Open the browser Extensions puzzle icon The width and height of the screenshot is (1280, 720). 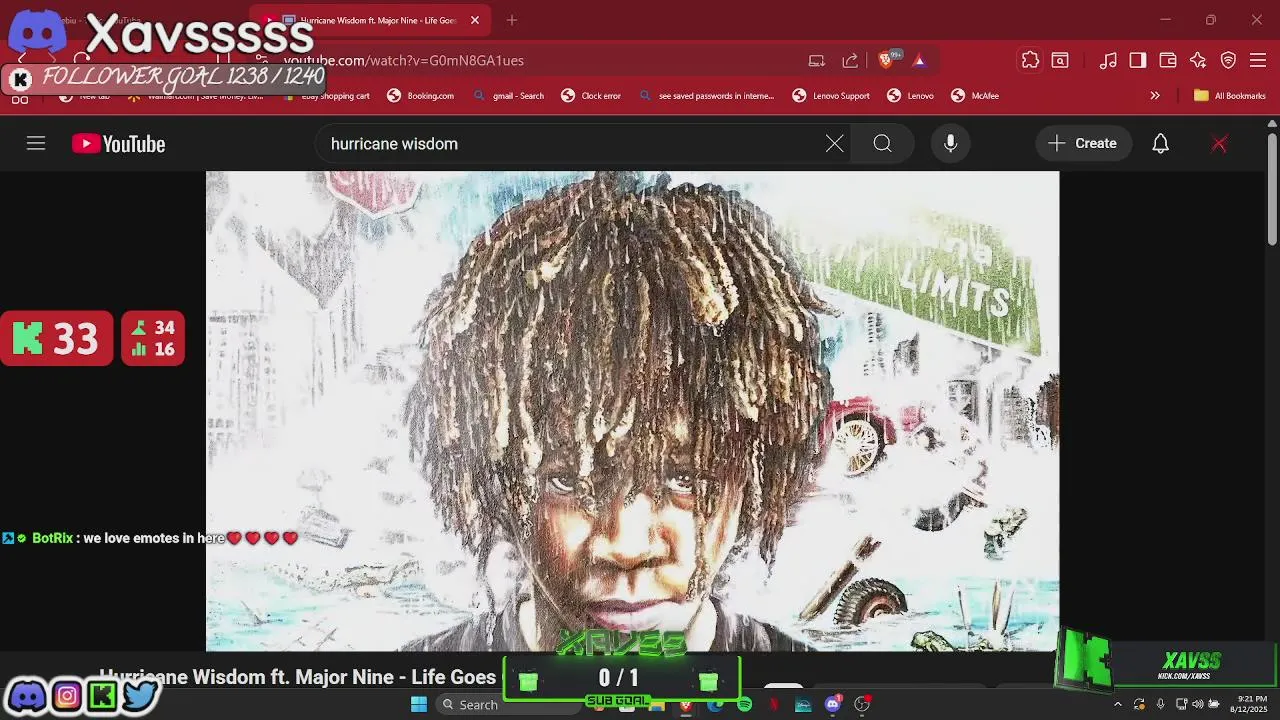1030,60
